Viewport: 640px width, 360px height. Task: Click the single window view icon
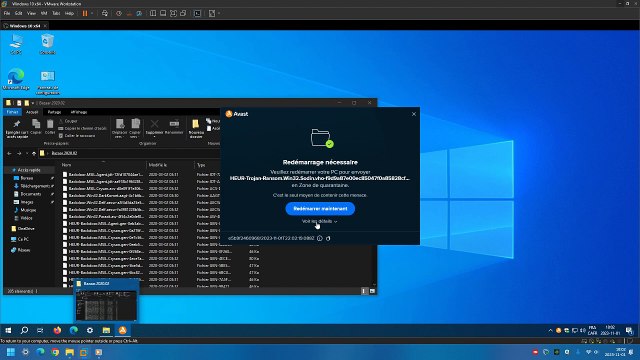point(163,13)
